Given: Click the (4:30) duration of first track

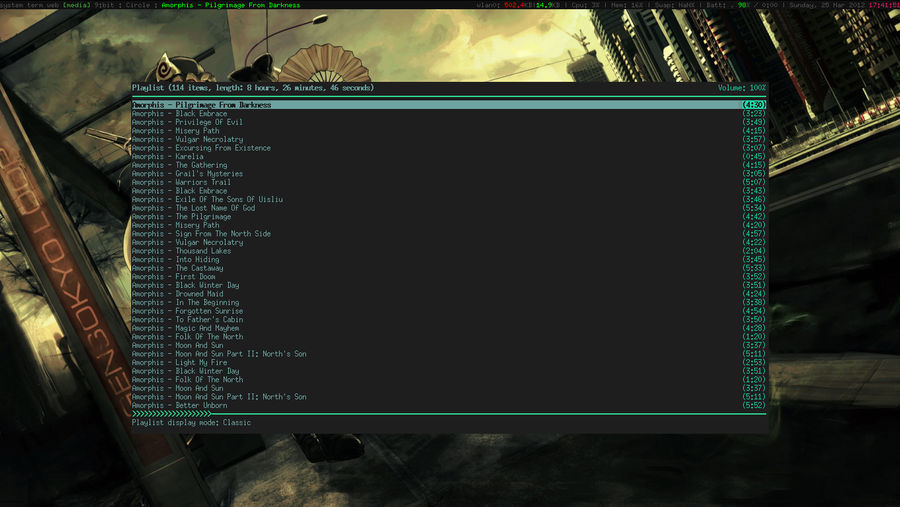Looking at the screenshot, I should click(x=754, y=105).
